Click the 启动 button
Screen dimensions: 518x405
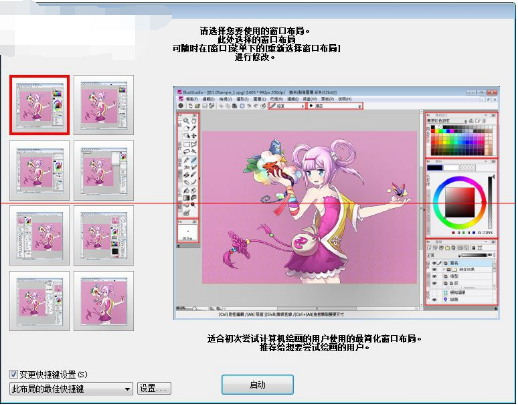coord(257,385)
